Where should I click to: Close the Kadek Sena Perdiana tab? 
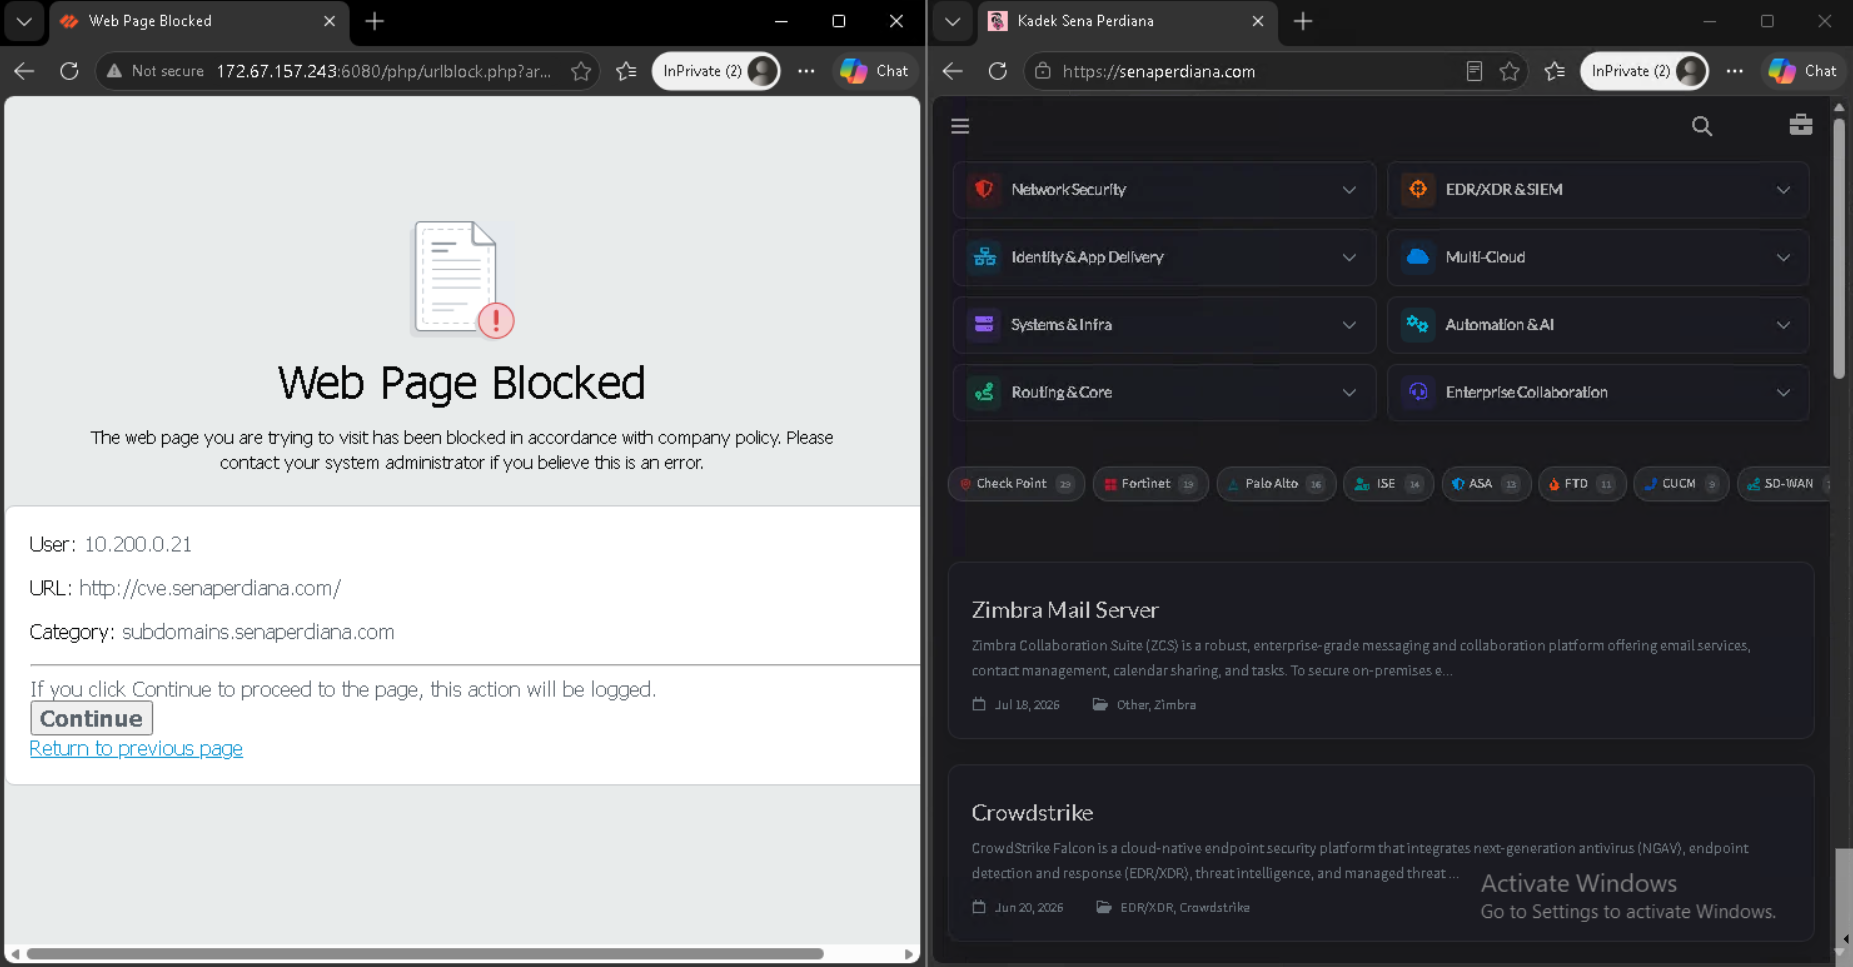coord(1258,21)
